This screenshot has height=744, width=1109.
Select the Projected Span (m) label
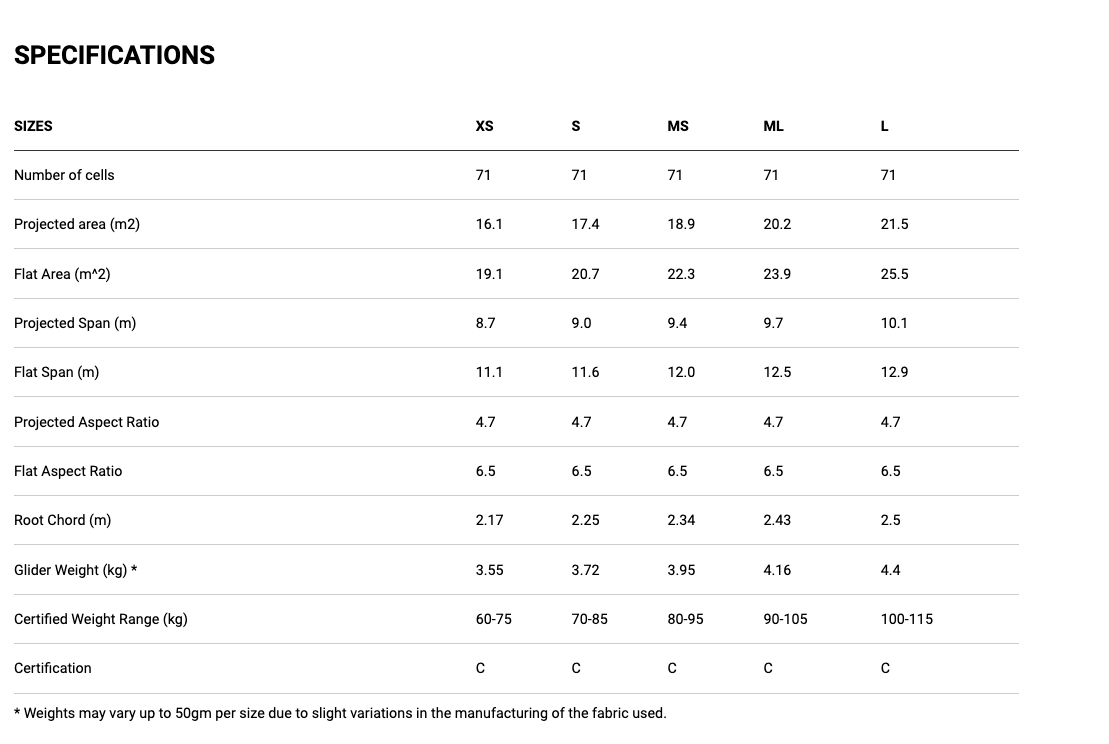coord(75,323)
